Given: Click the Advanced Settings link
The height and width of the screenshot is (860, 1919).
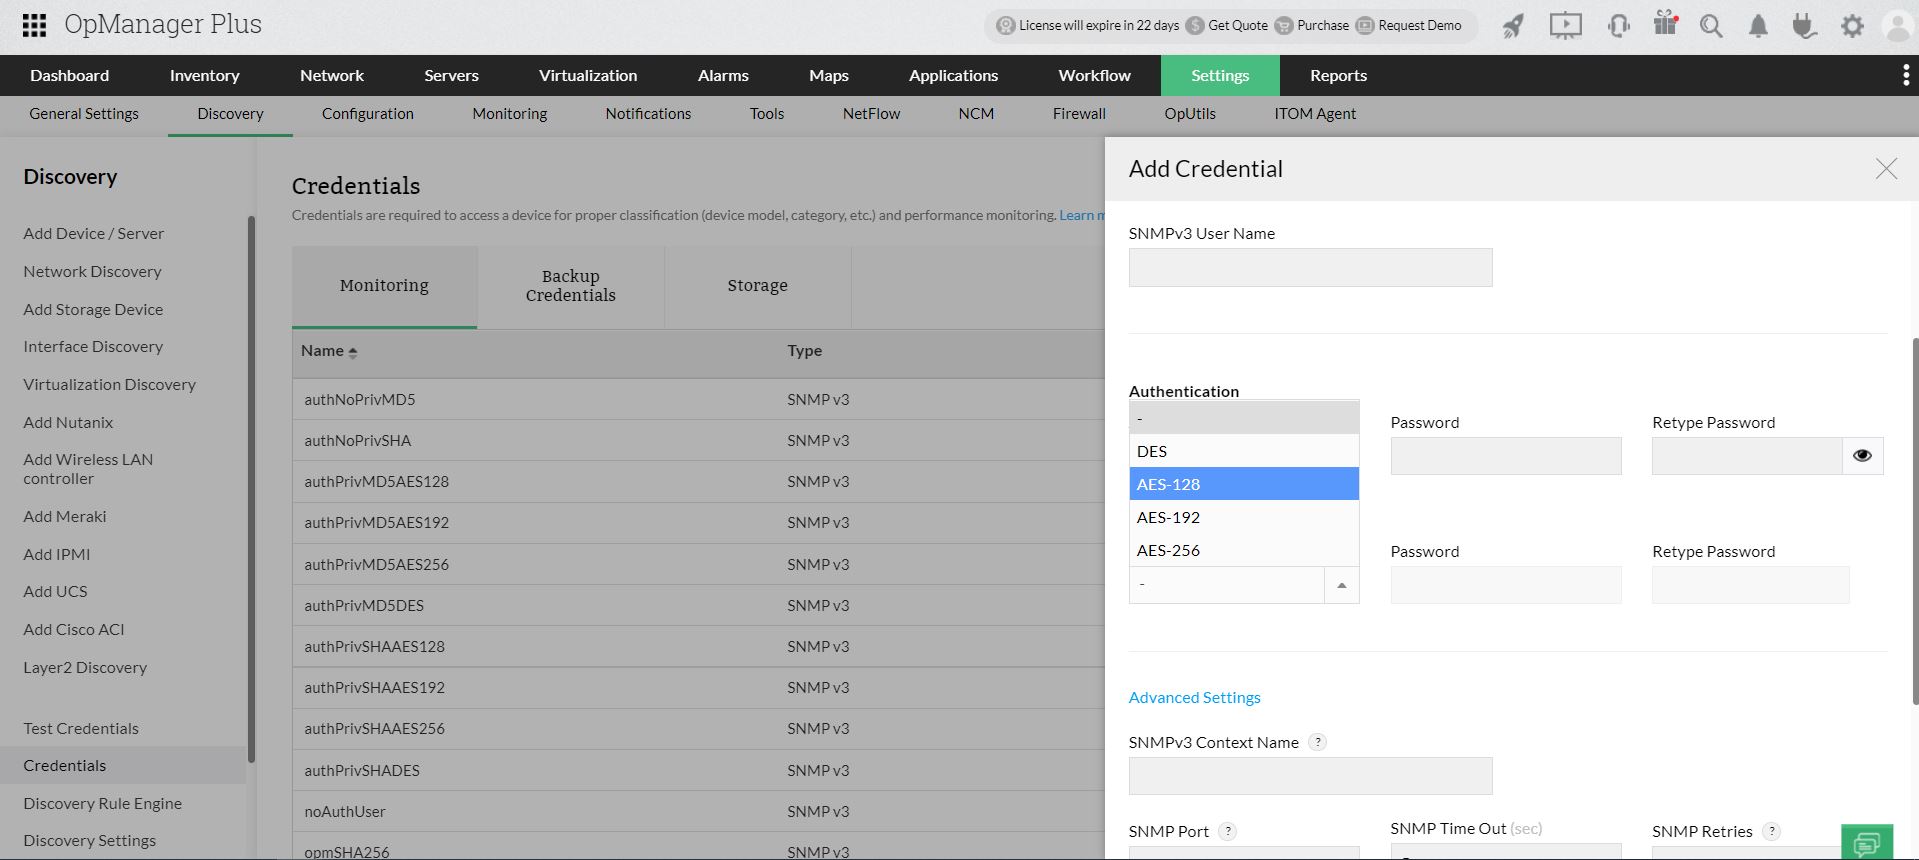Looking at the screenshot, I should click(x=1194, y=698).
